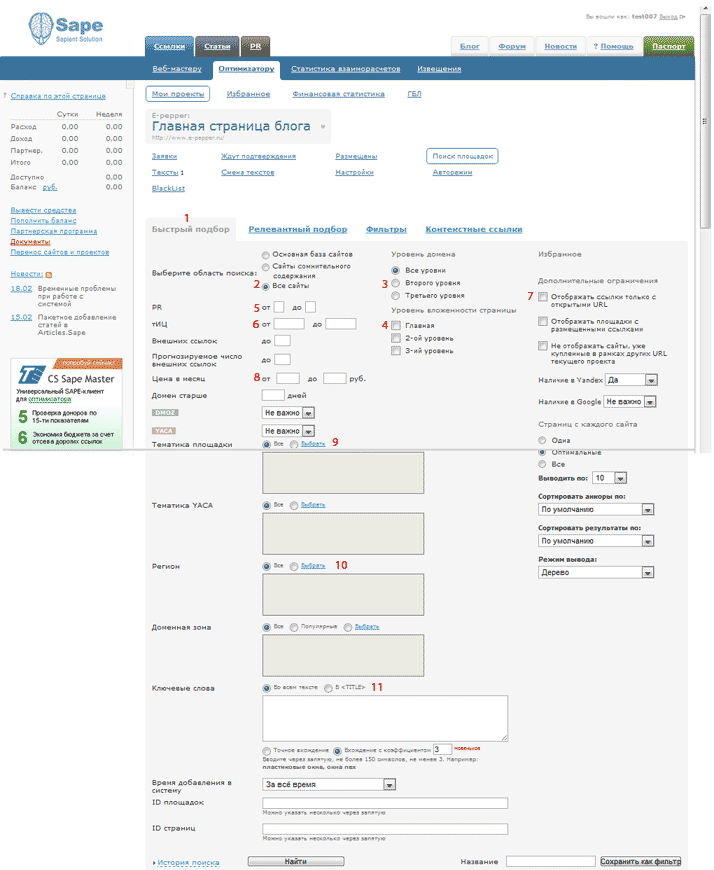The height and width of the screenshot is (870, 714).
Task: Click the Найти button
Action: pos(296,861)
